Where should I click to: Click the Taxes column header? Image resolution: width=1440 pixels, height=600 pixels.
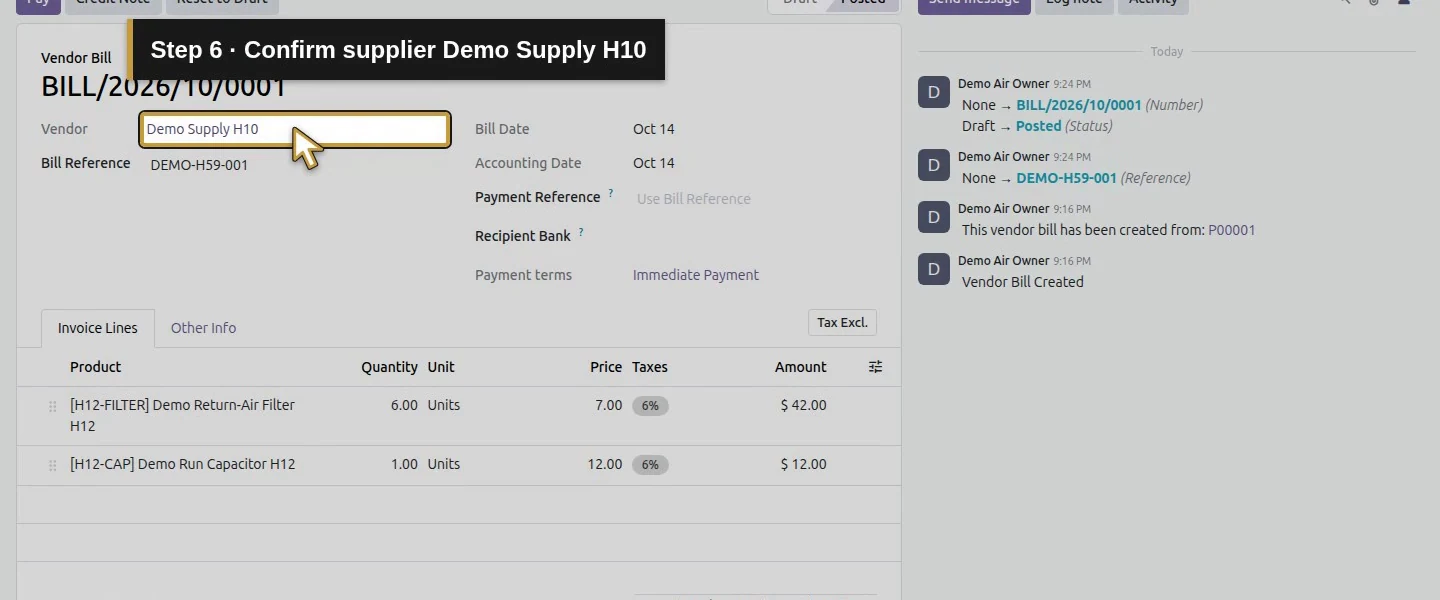pyautogui.click(x=650, y=367)
